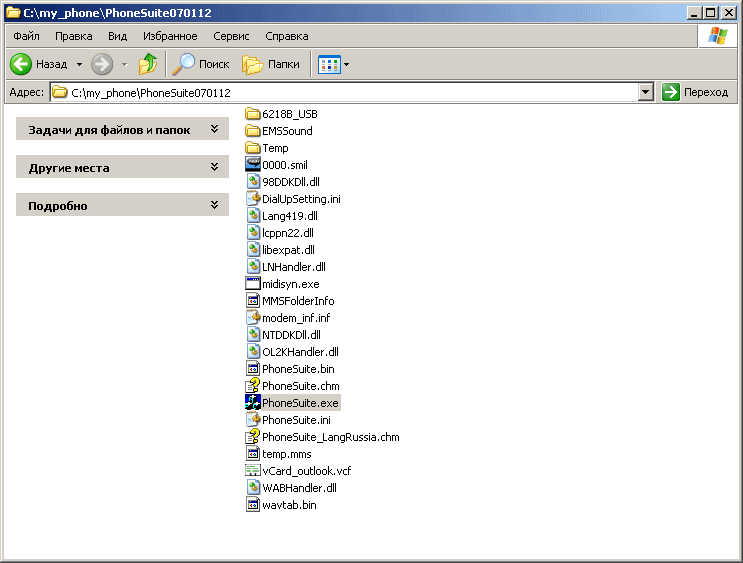Select the PhoneSuite.ini file icon

[253, 419]
